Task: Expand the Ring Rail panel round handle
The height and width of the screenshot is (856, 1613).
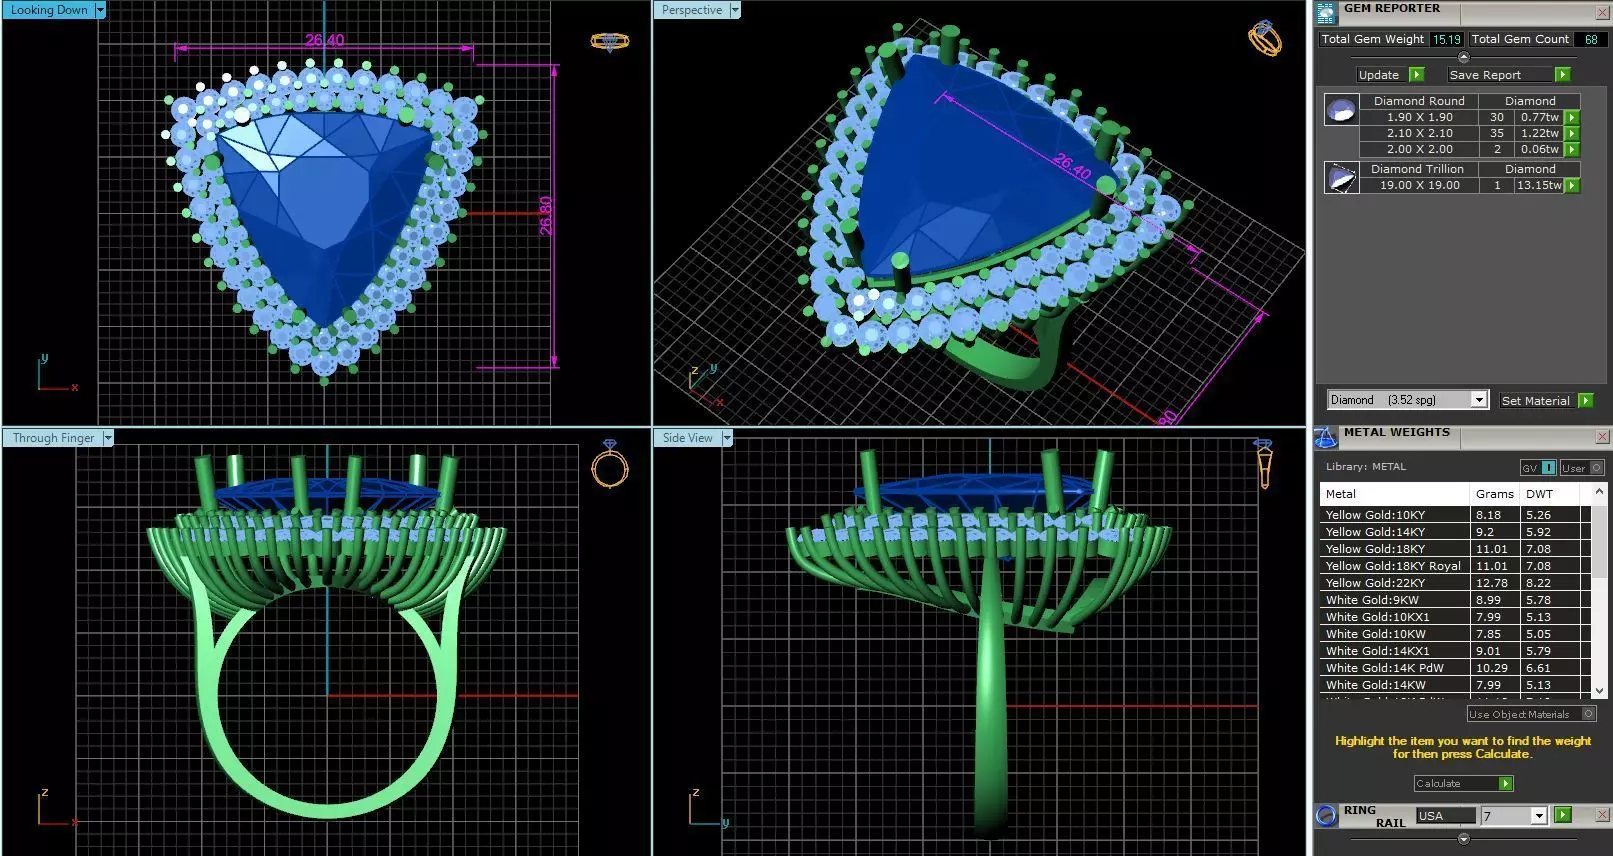Action: click(x=1464, y=838)
